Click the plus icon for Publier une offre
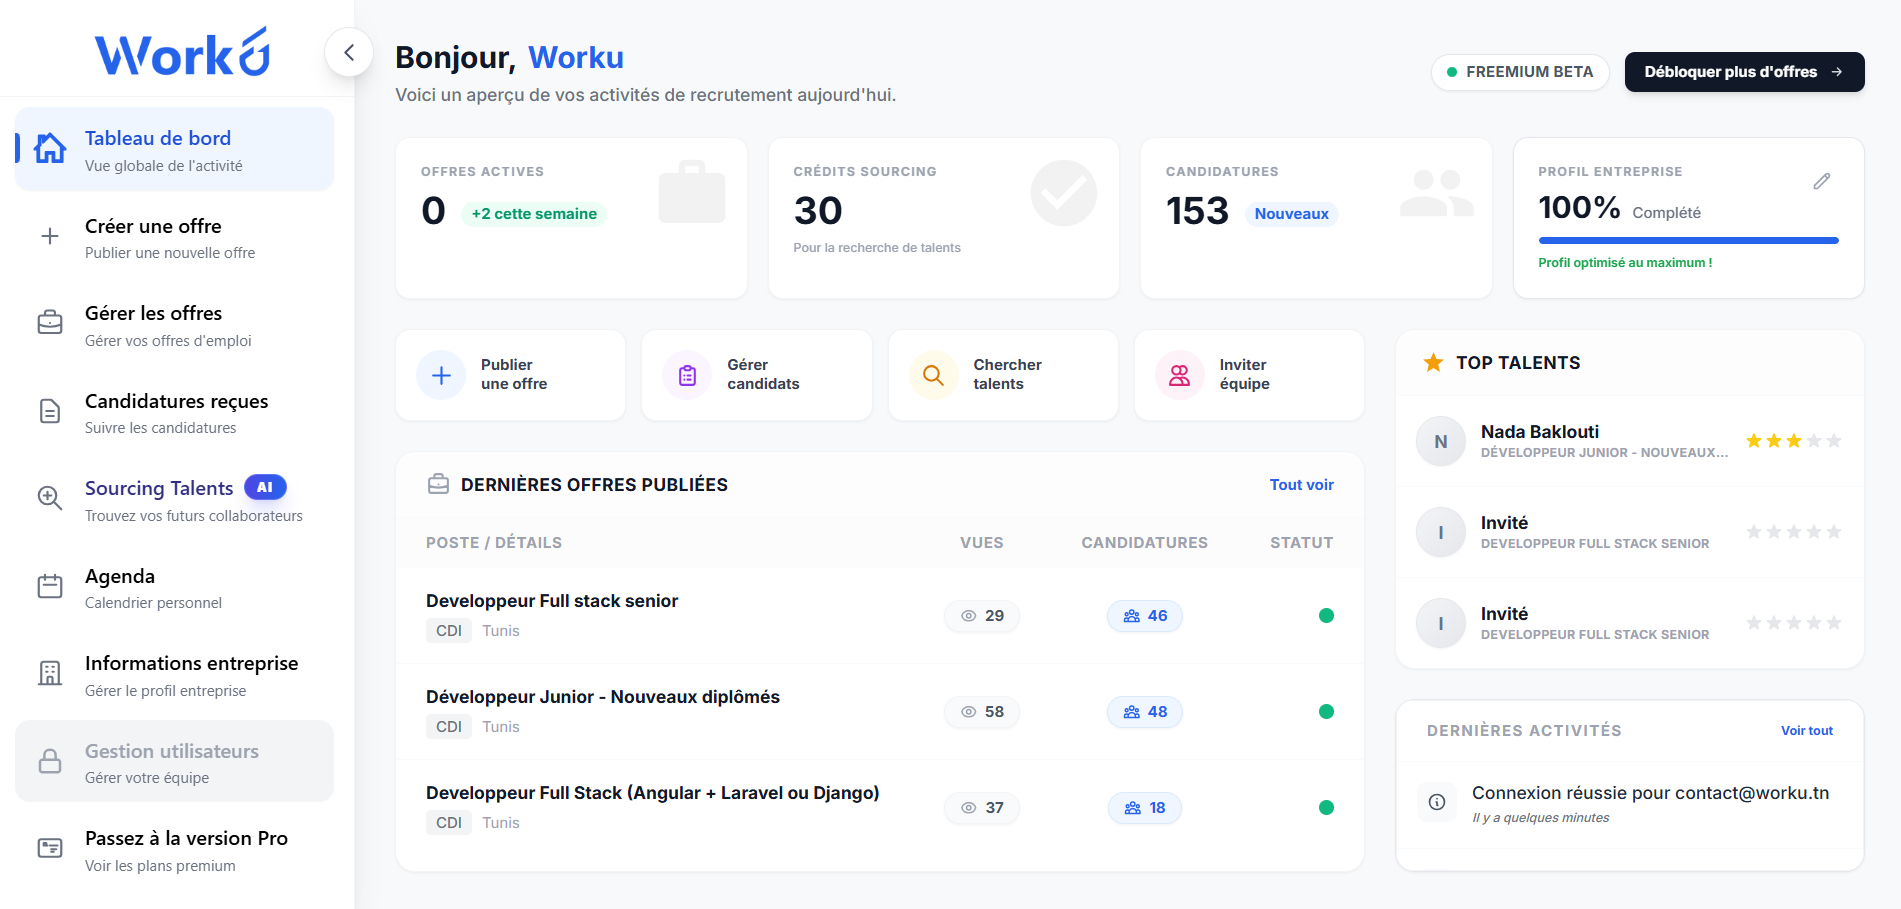Image resolution: width=1901 pixels, height=909 pixels. (441, 375)
